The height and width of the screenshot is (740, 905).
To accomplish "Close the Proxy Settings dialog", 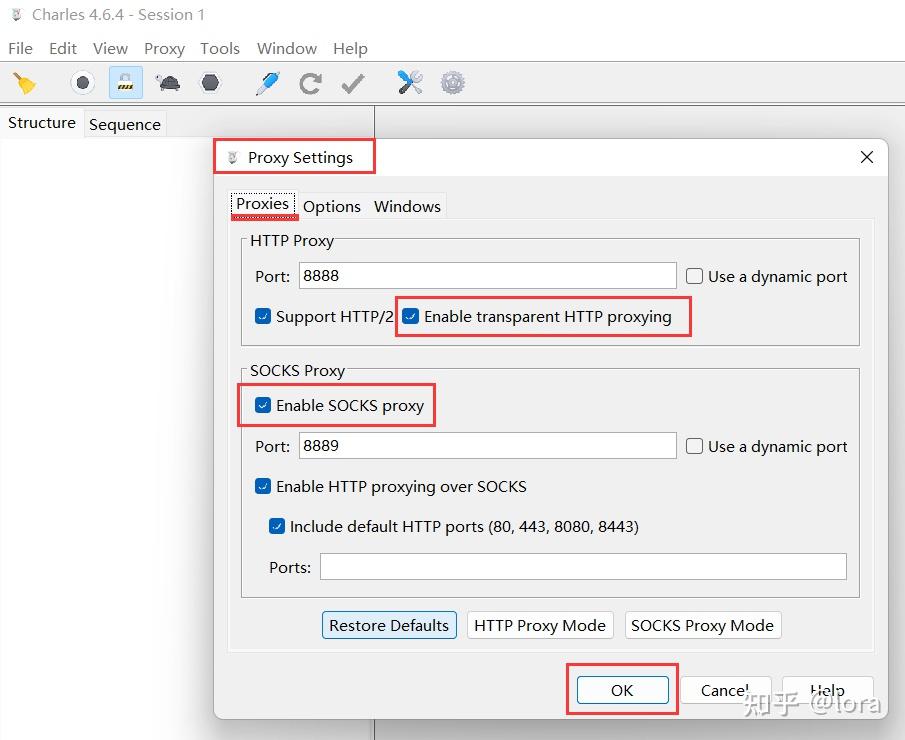I will point(866,157).
